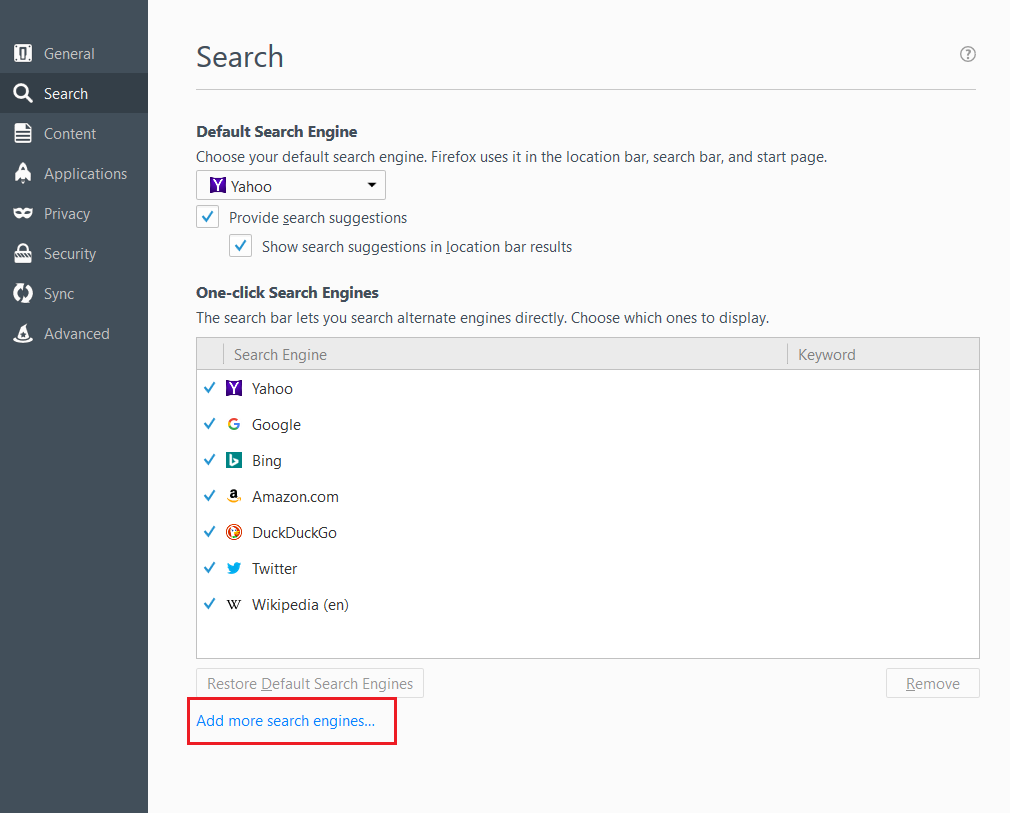Go to the General preferences tab
This screenshot has width=1010, height=813.
click(74, 53)
